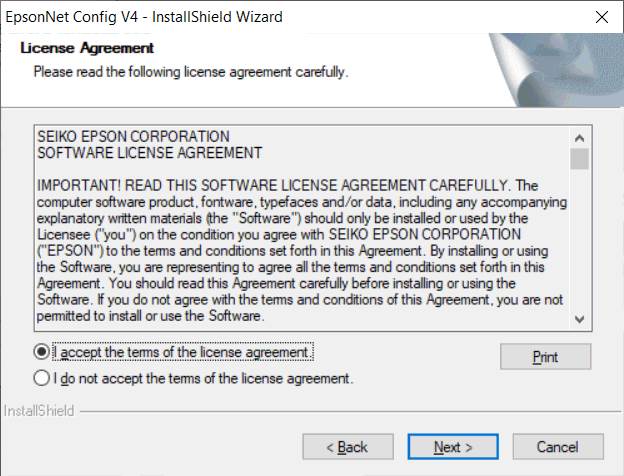Click the license text scroll-down arrow

579,319
